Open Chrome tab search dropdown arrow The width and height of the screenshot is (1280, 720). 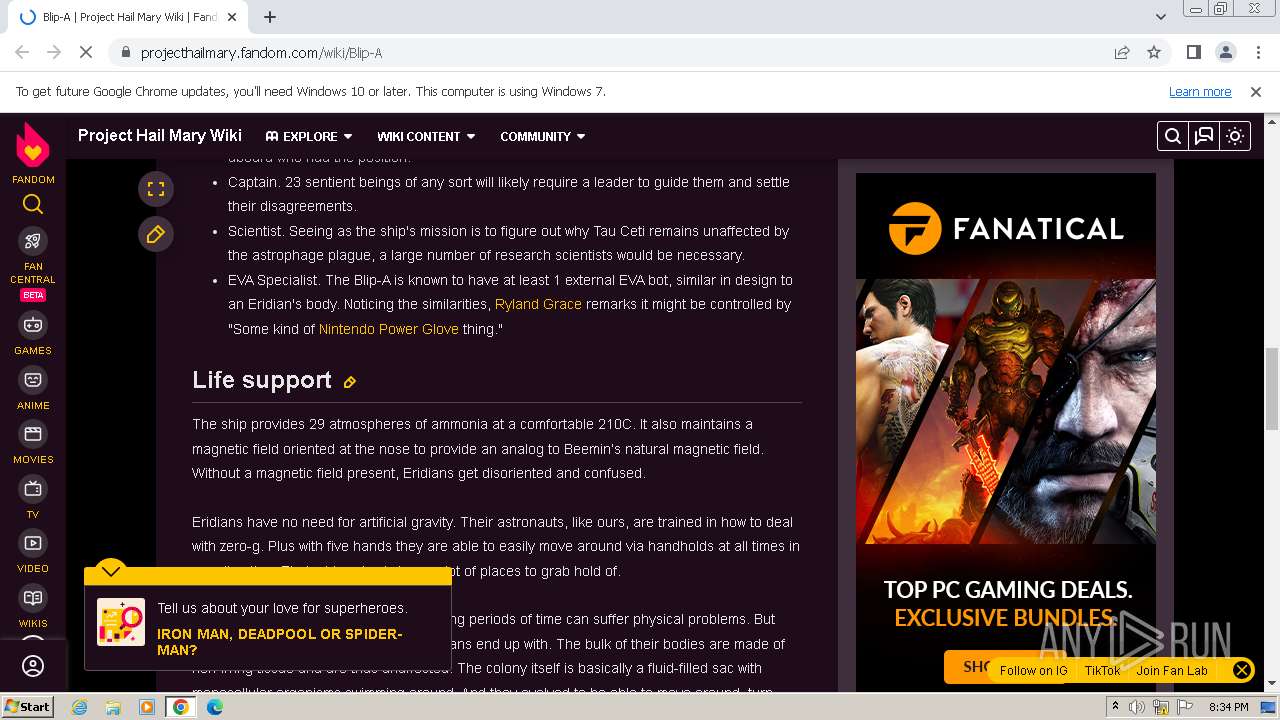tap(1160, 17)
